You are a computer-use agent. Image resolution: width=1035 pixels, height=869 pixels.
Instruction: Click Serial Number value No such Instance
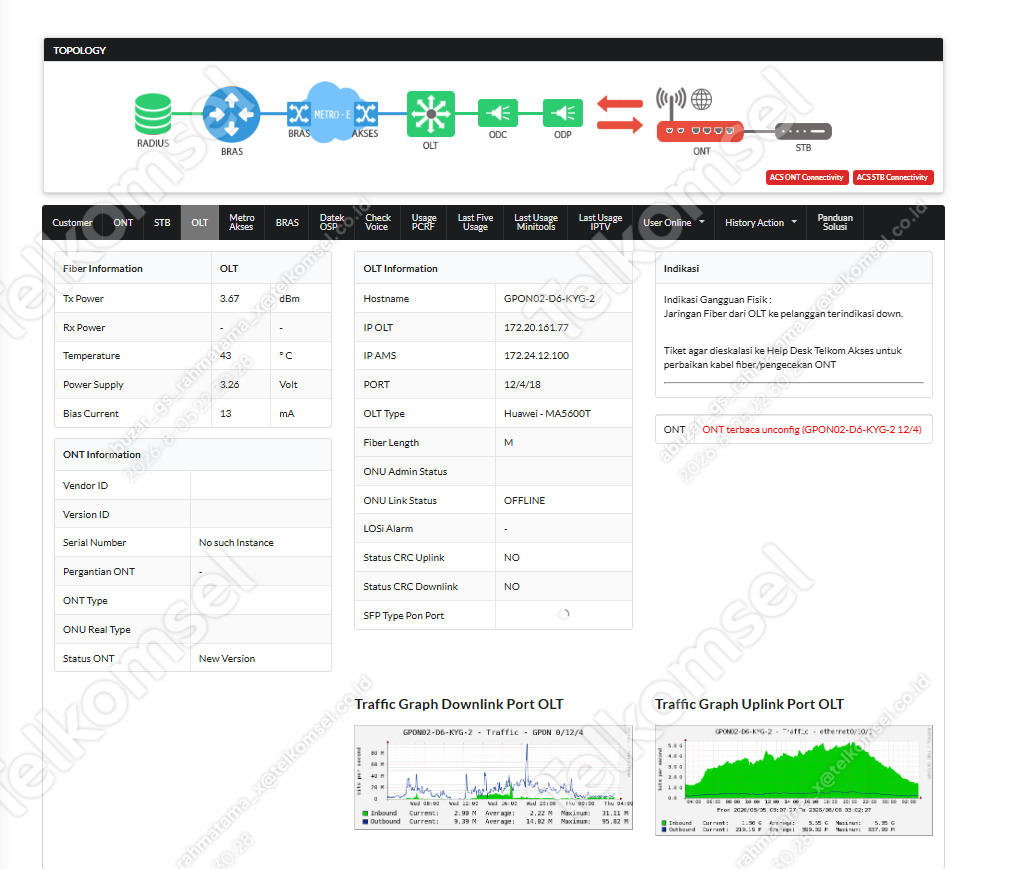point(236,543)
